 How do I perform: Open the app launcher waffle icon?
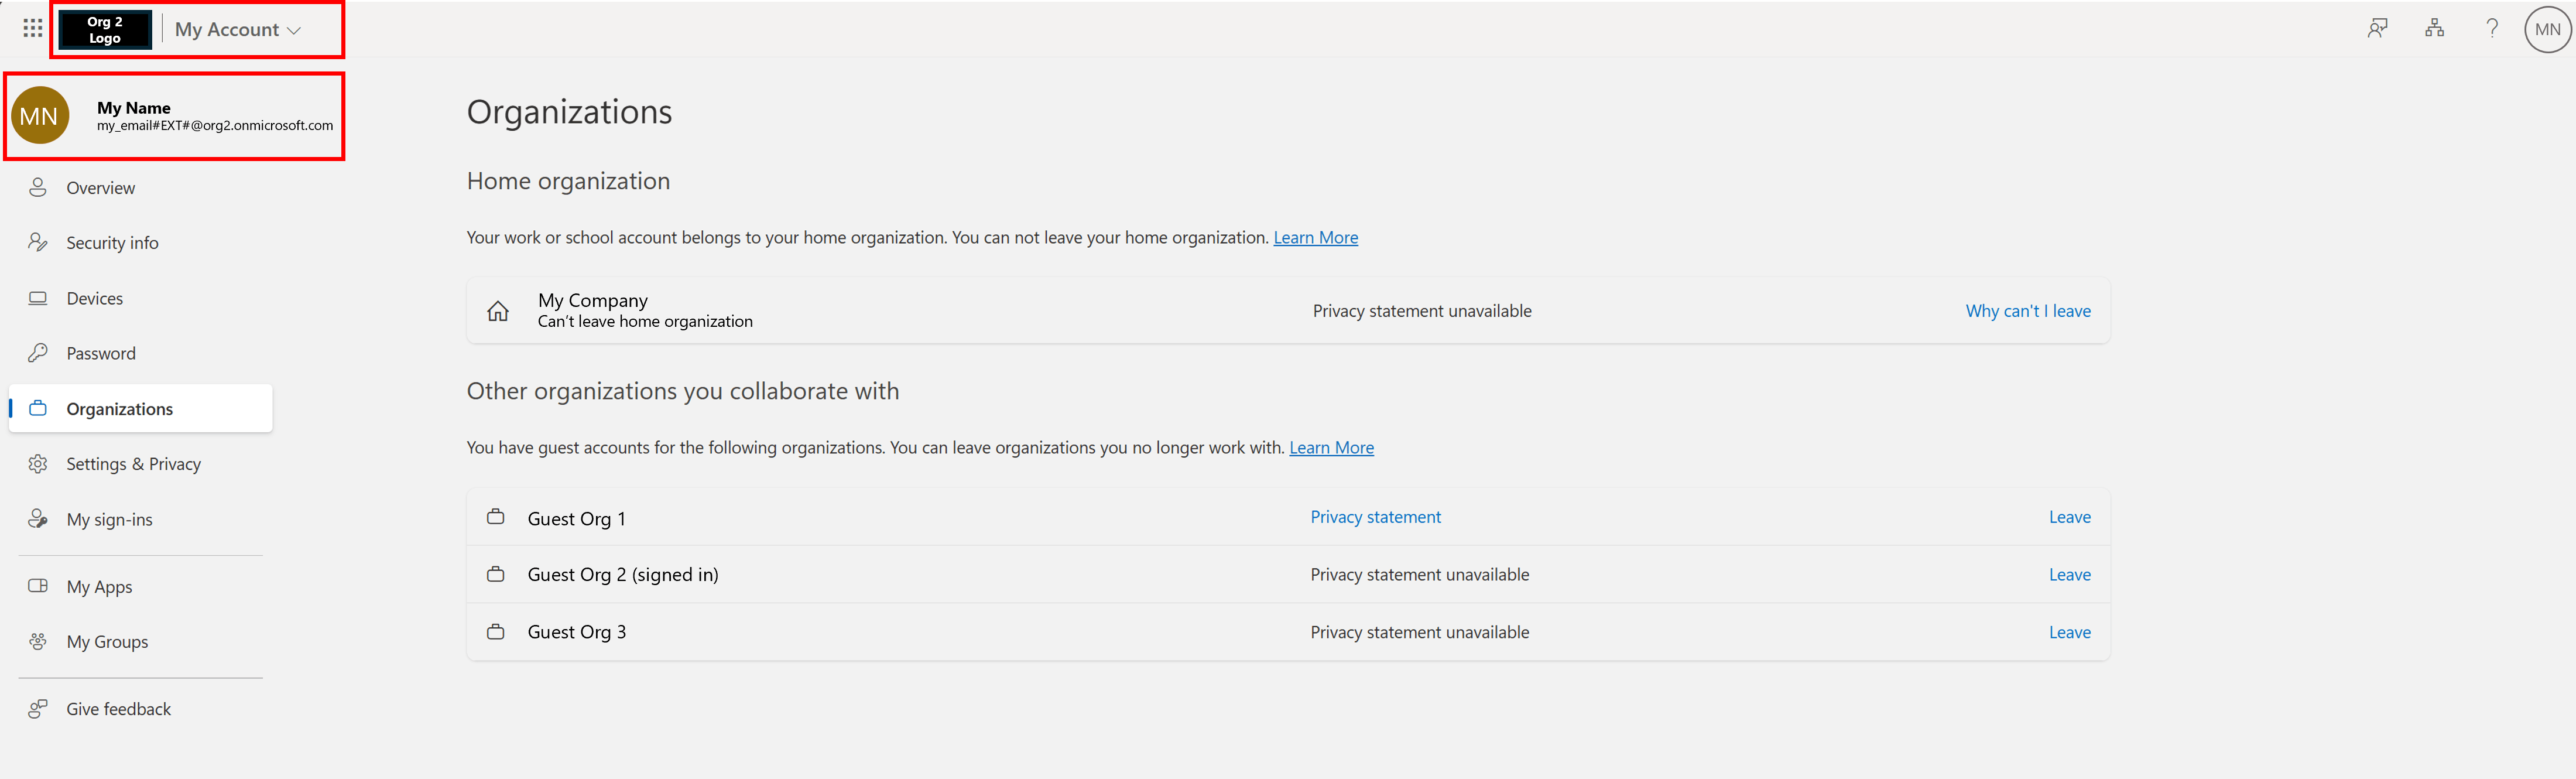coord(33,29)
